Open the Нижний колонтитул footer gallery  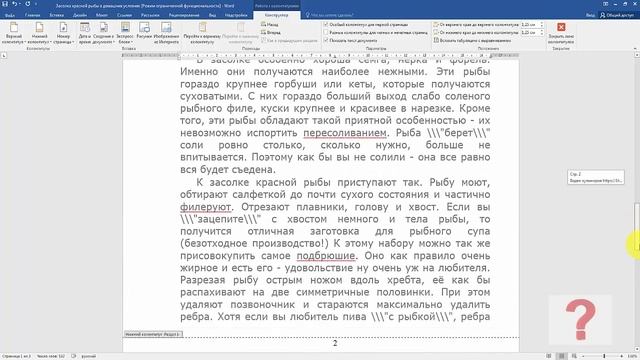point(39,33)
